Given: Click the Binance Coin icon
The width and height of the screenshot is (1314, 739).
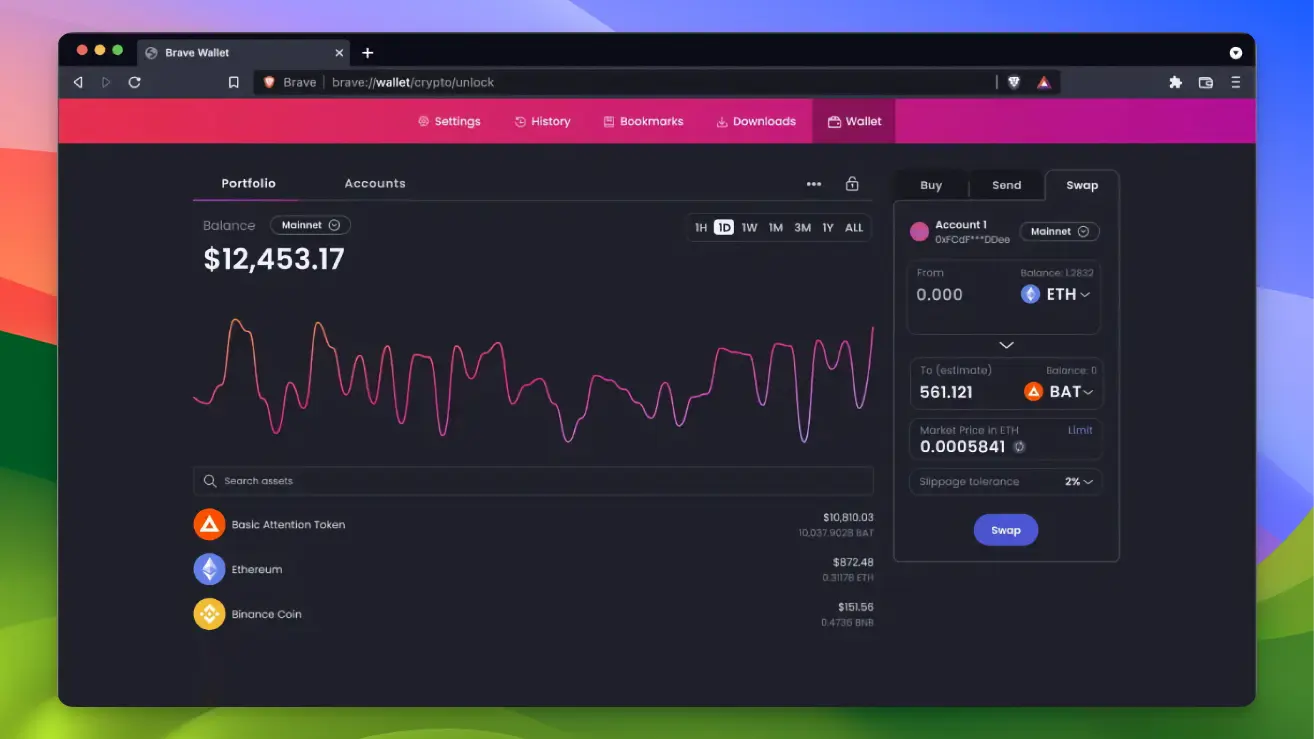Looking at the screenshot, I should pos(209,613).
